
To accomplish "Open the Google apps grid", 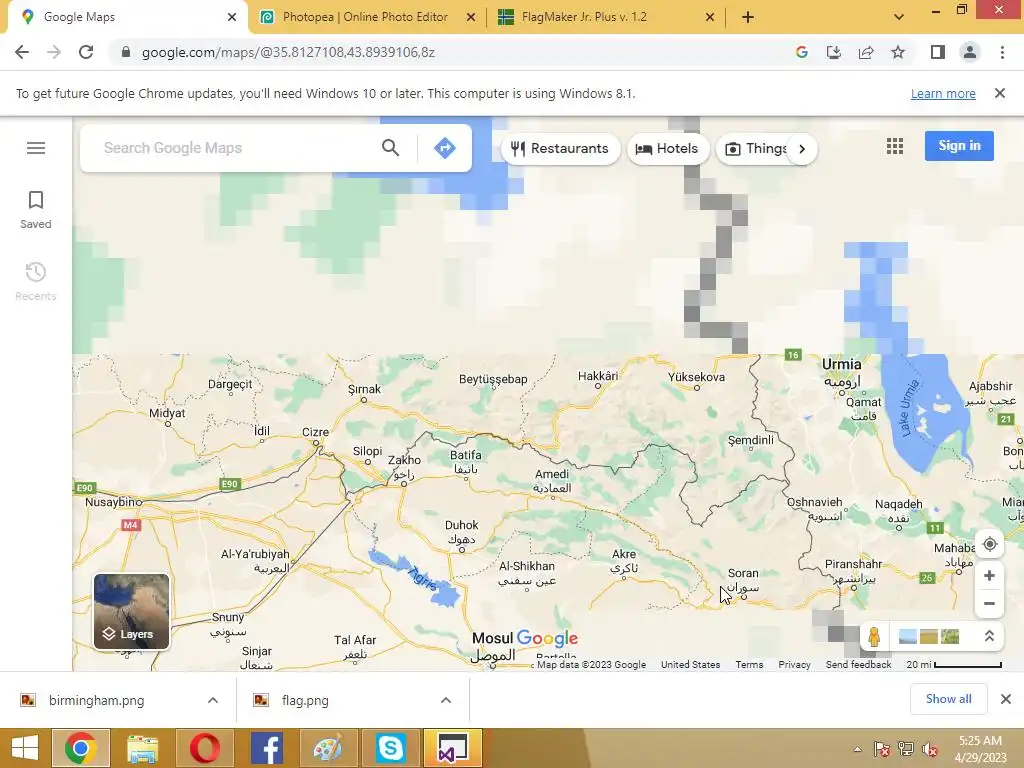I will click(x=895, y=146).
